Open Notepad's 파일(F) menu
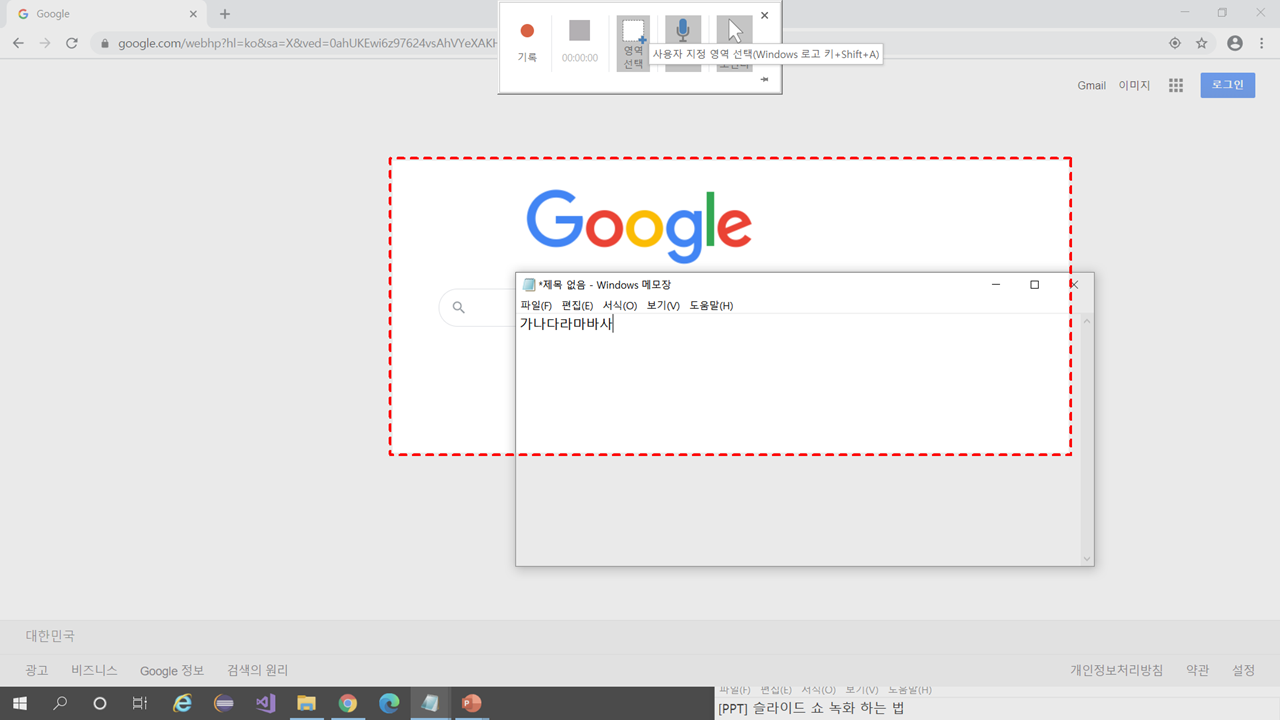1280x720 pixels. pos(536,305)
